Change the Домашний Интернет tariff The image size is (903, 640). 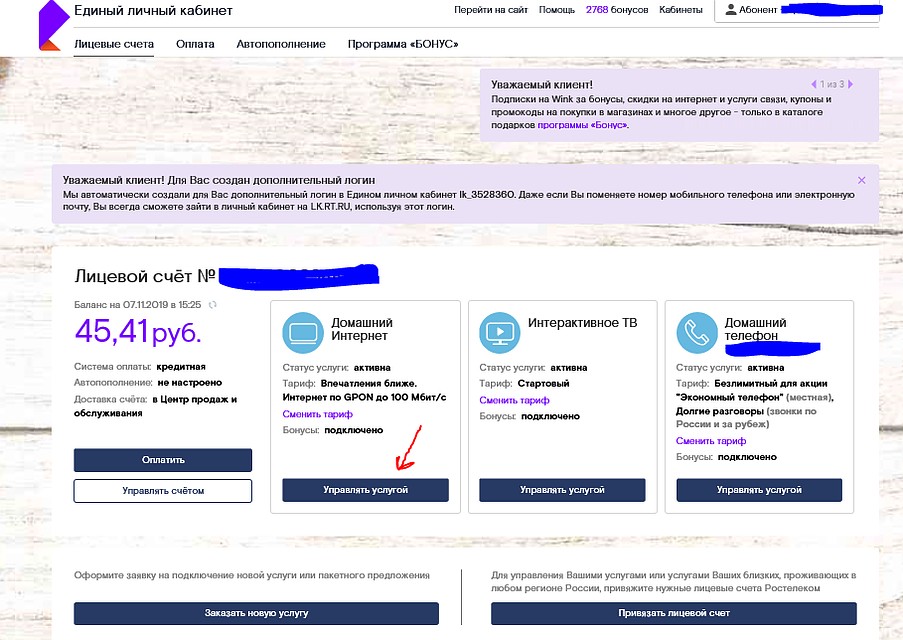coord(317,414)
